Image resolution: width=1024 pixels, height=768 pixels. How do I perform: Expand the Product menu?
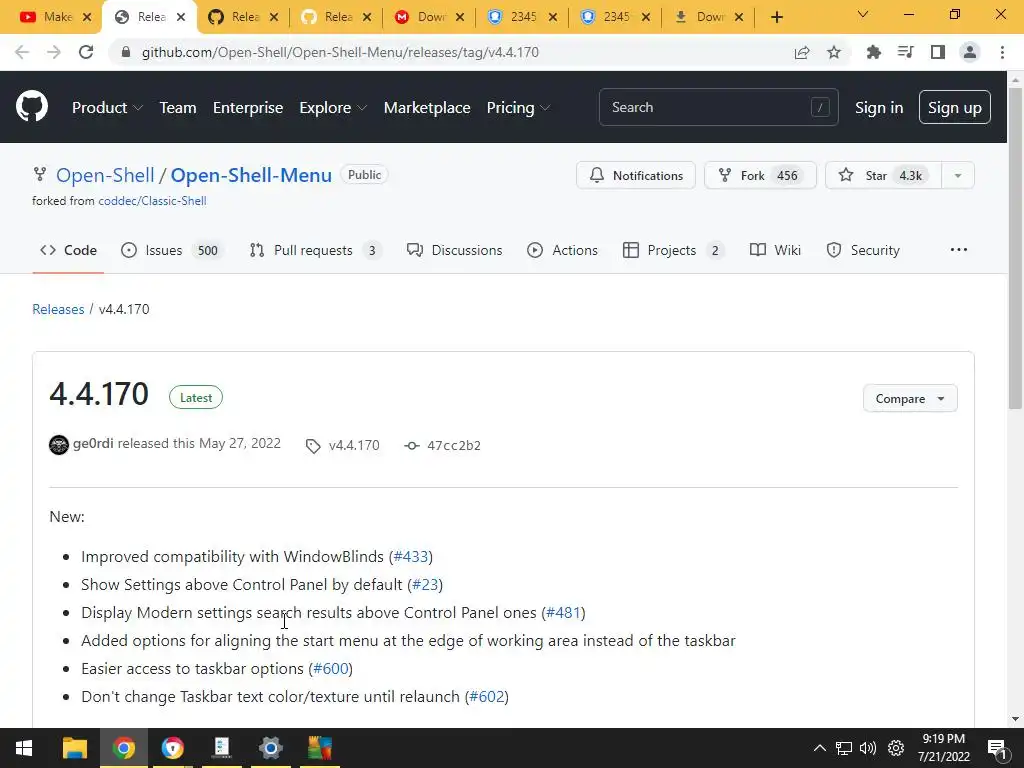coord(107,108)
